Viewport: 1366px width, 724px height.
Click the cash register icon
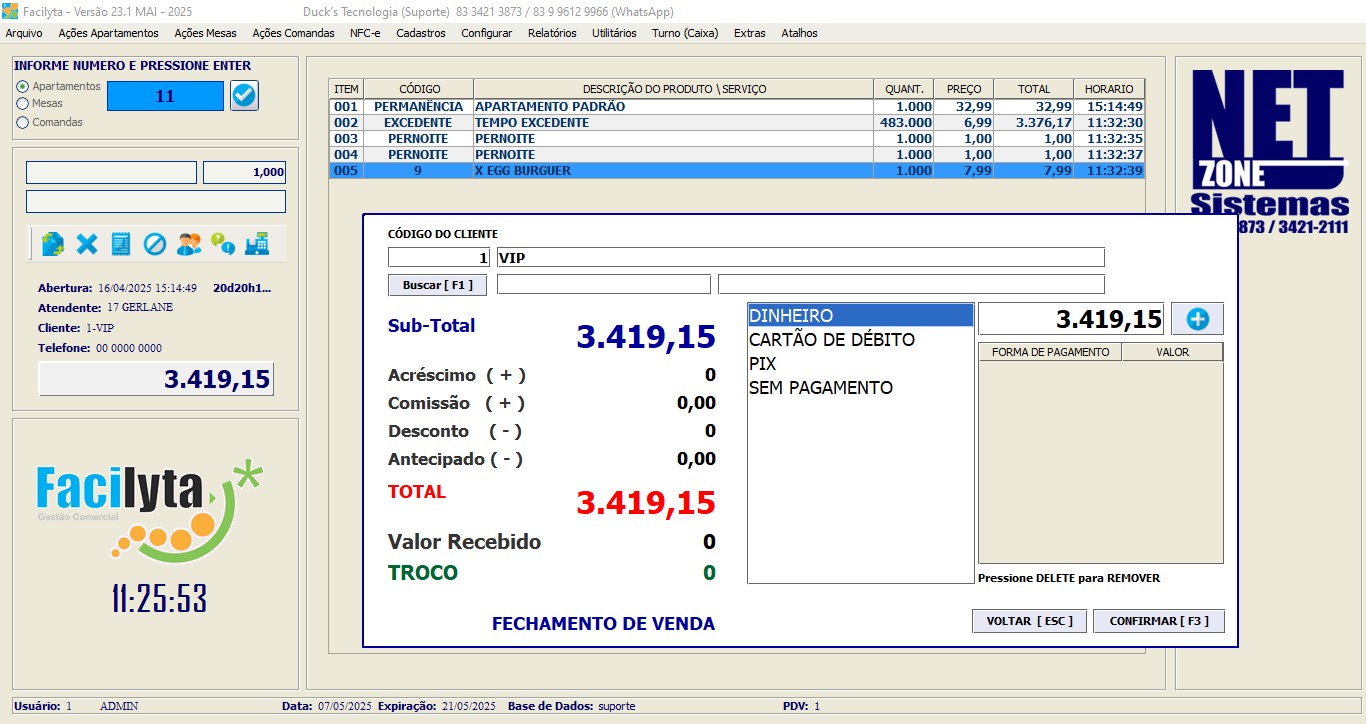(257, 243)
